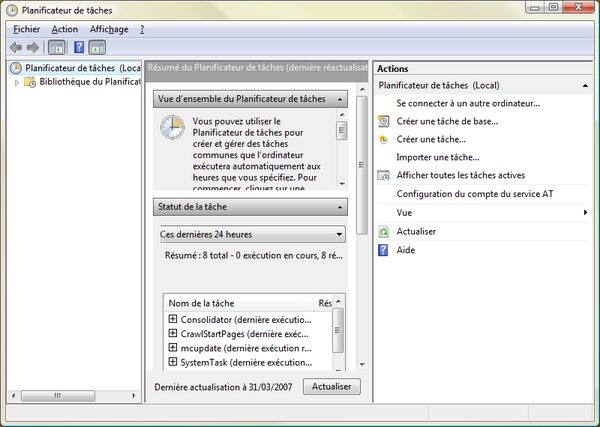Collapse the Statut de la tâche section
The width and height of the screenshot is (600, 427).
(x=339, y=207)
